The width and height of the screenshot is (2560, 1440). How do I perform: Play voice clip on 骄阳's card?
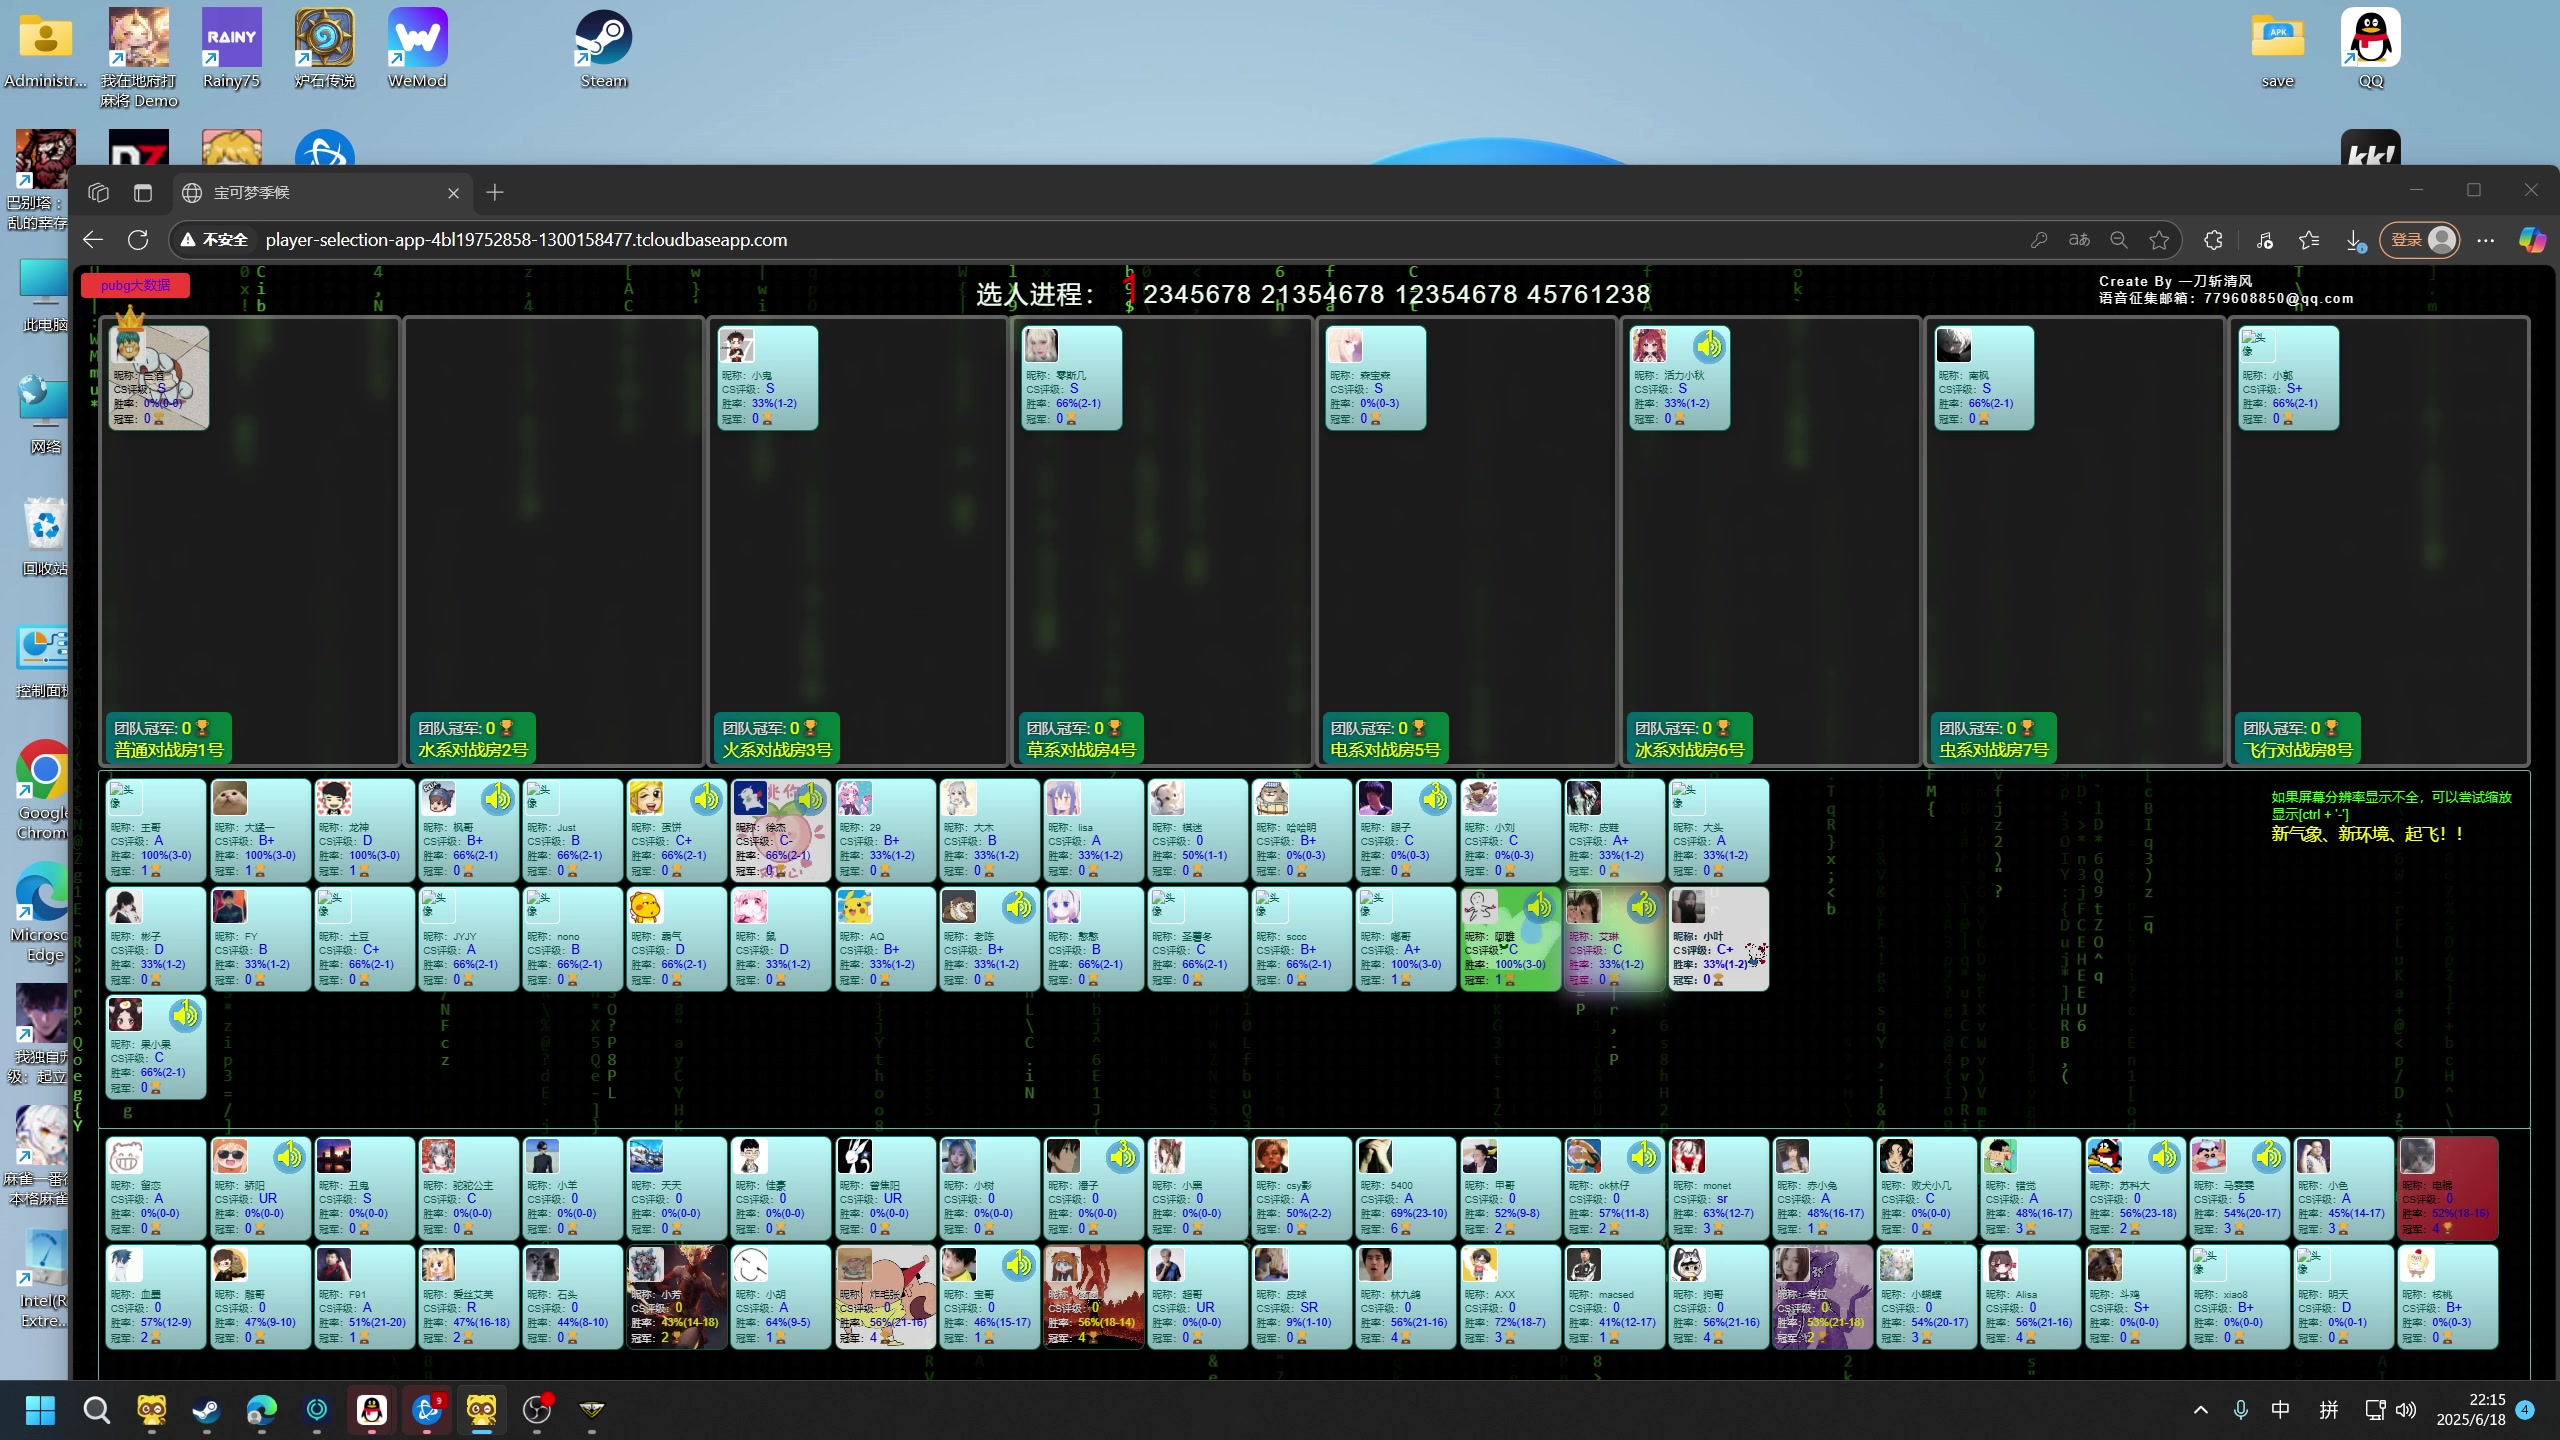[x=289, y=1157]
